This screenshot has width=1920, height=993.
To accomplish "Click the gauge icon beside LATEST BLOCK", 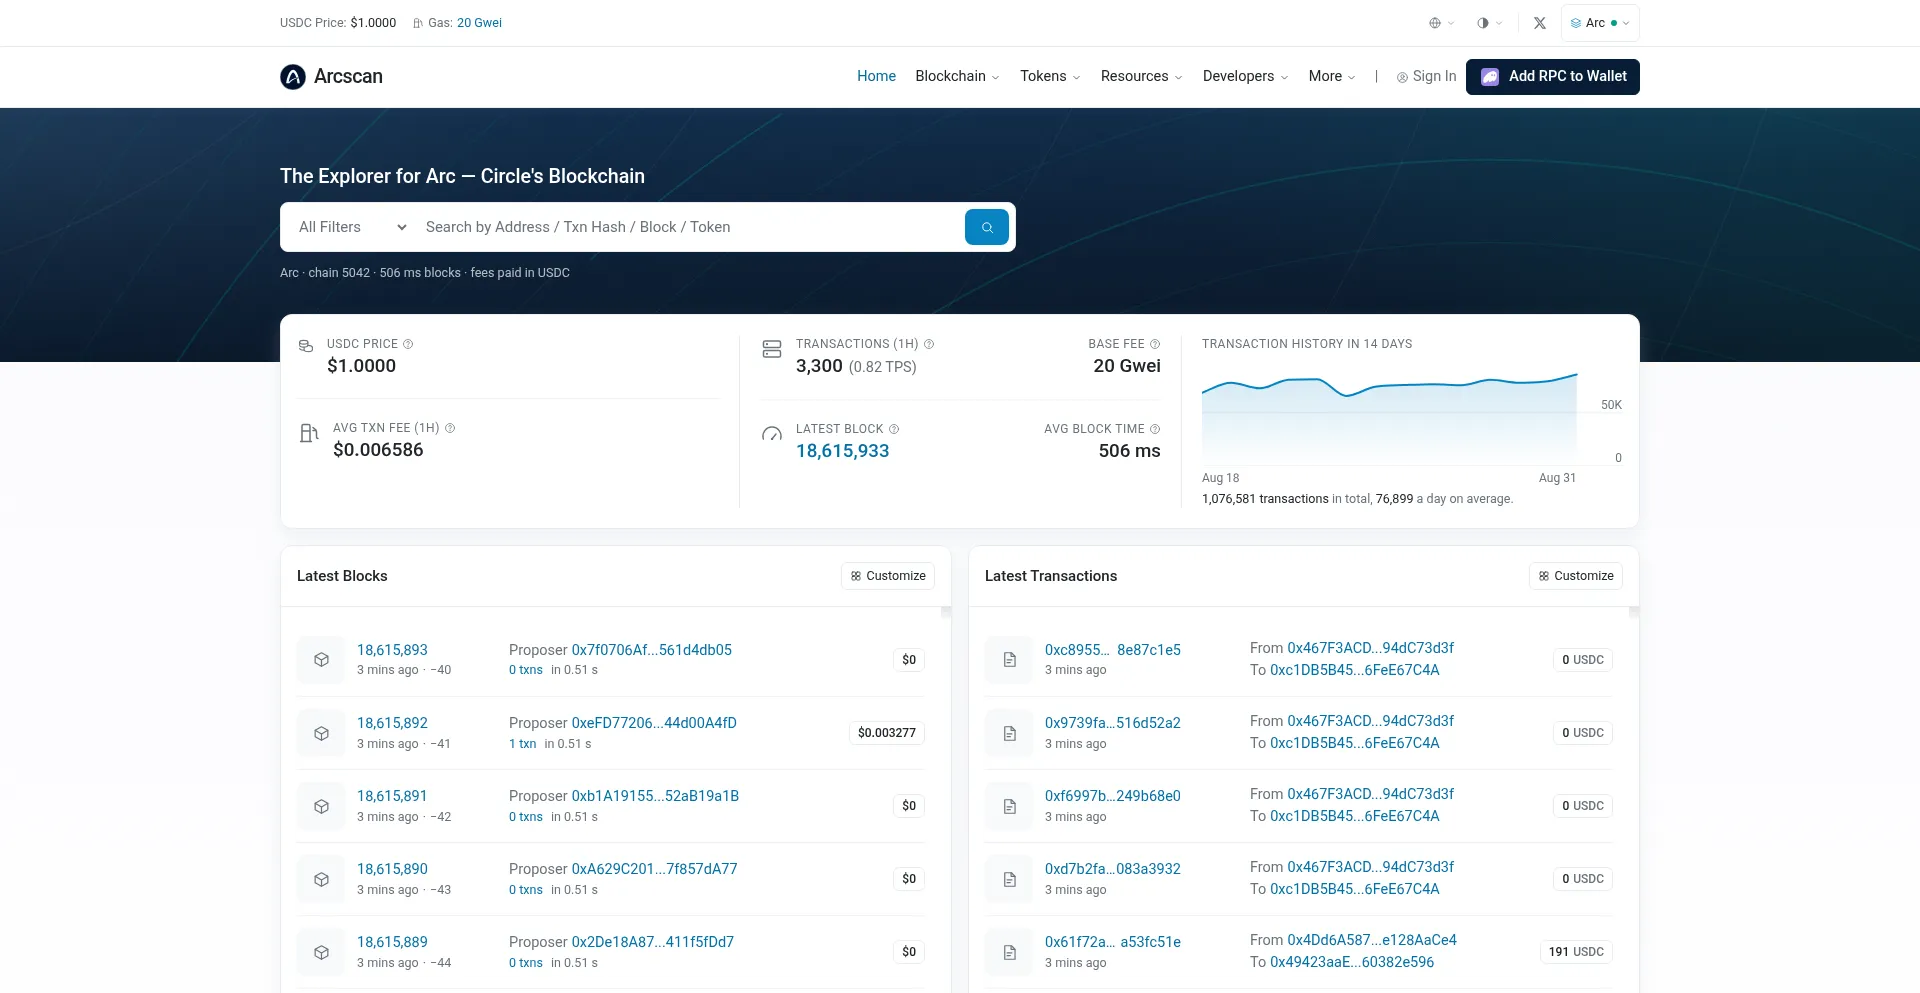I will pos(772,434).
